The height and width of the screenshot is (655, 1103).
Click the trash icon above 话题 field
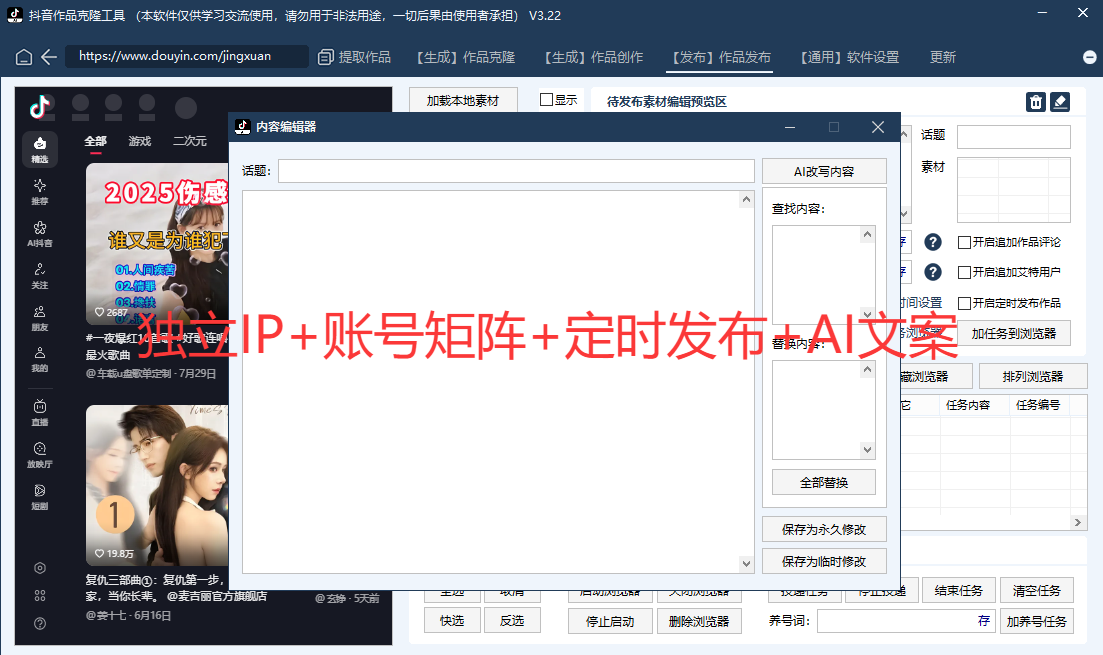pyautogui.click(x=1035, y=101)
